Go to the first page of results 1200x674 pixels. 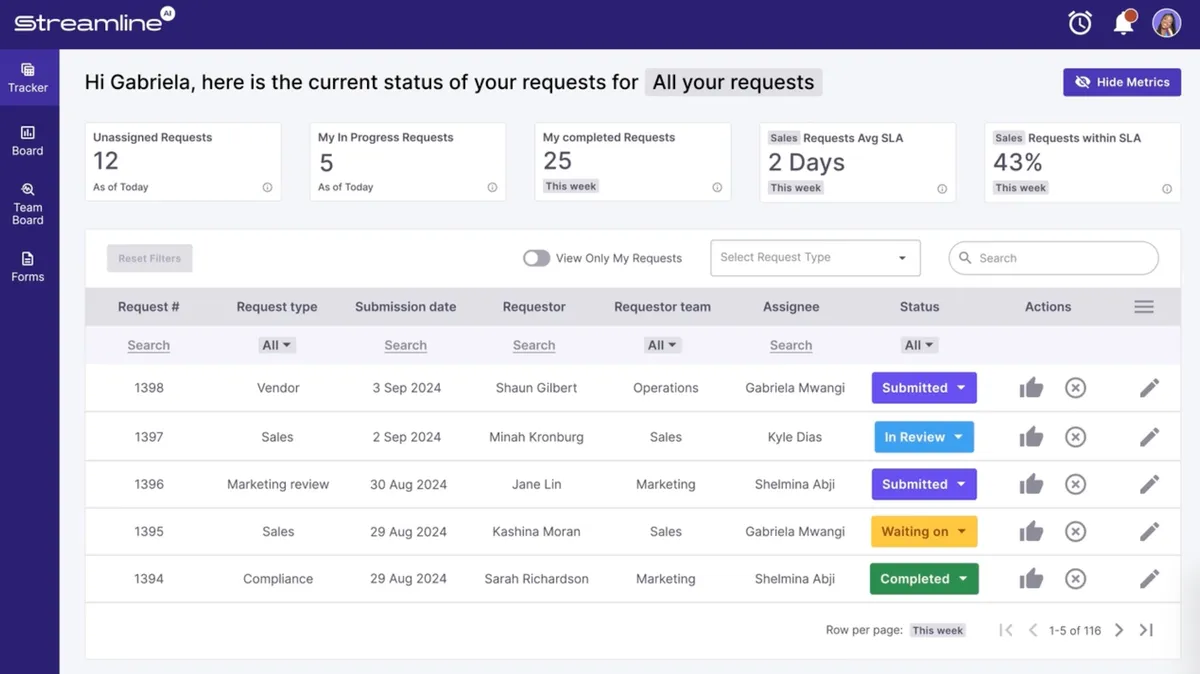[1006, 630]
